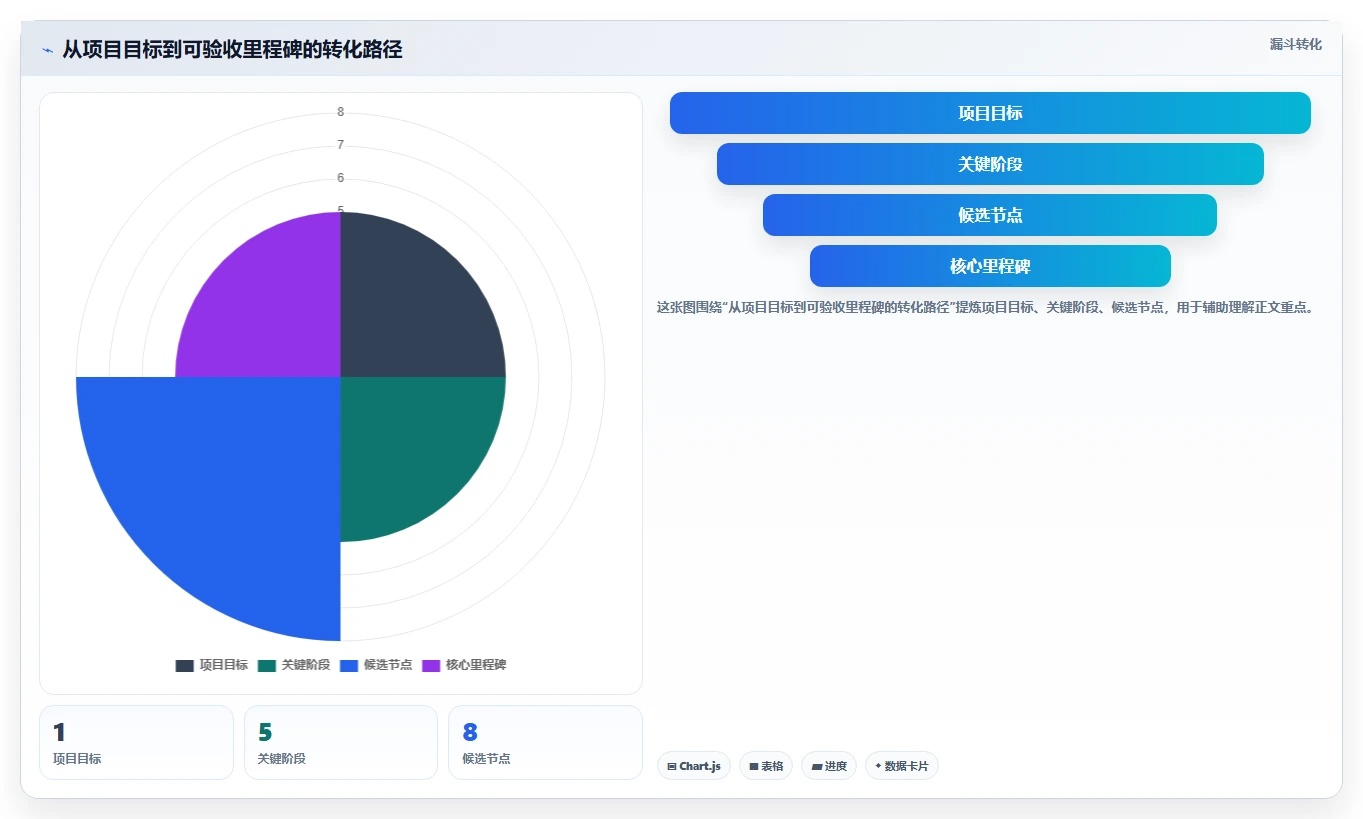Screen dimensions: 1363x819
Task: Click the teal green segment of the polar chart
Action: tap(410, 445)
